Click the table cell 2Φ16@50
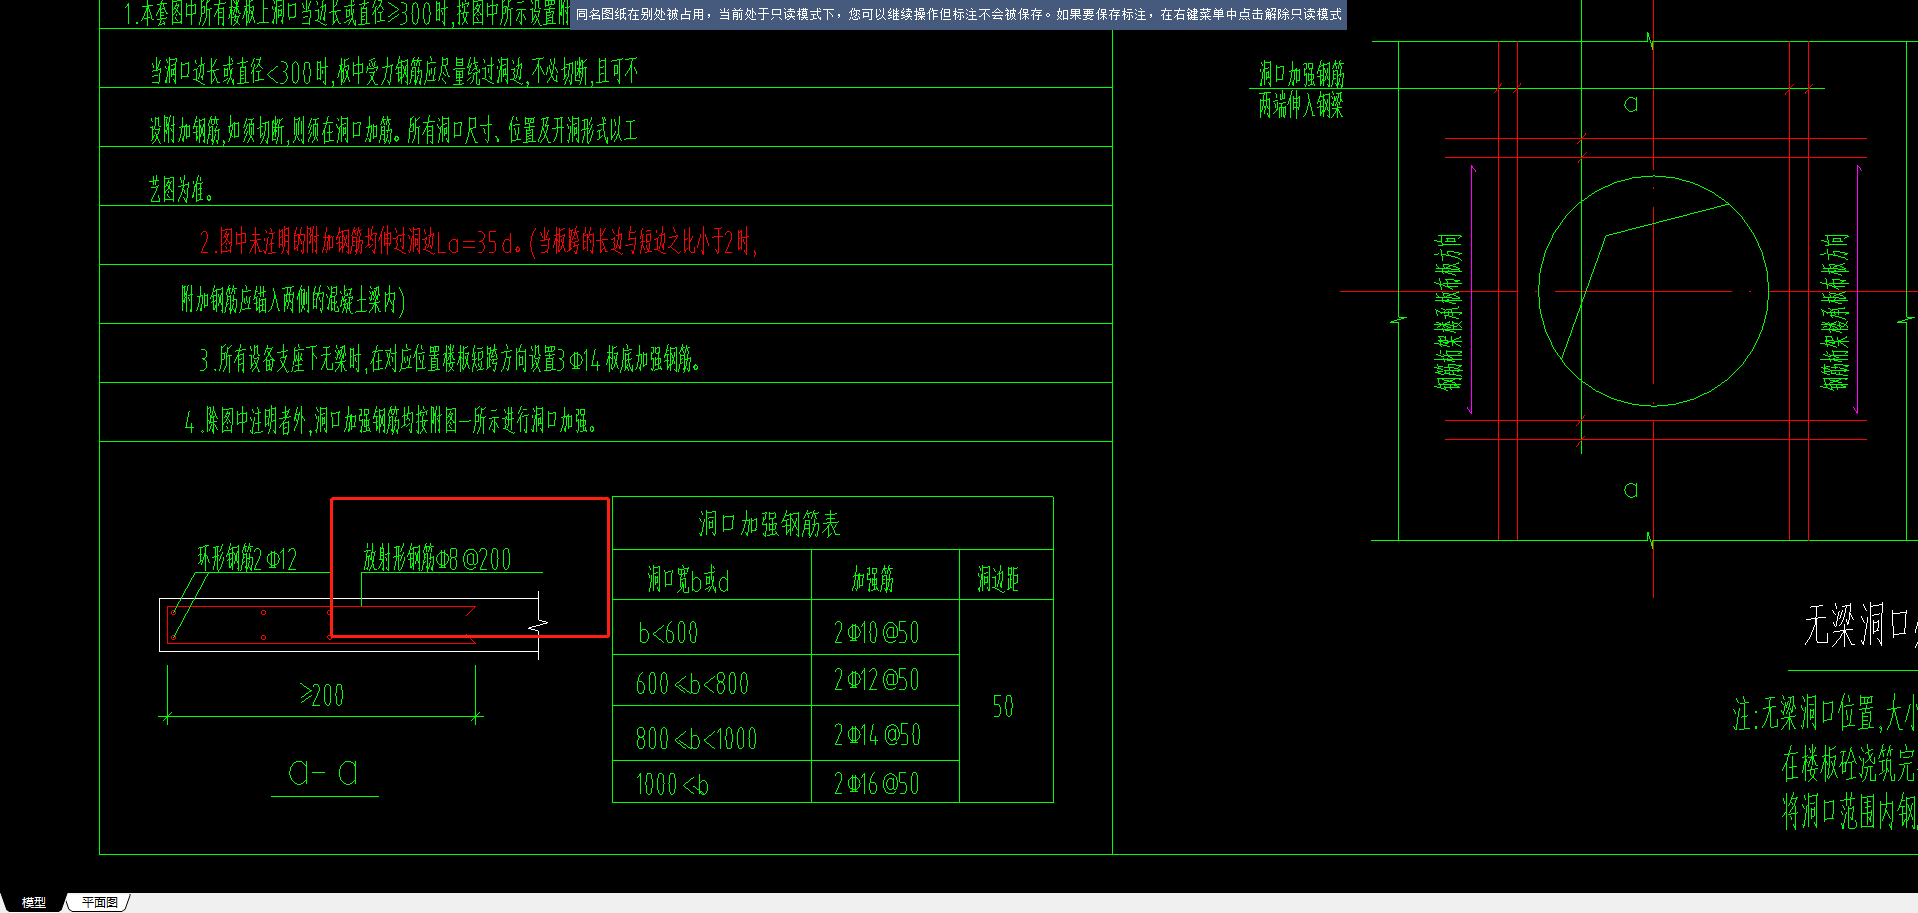The width and height of the screenshot is (1918, 913). (x=876, y=784)
